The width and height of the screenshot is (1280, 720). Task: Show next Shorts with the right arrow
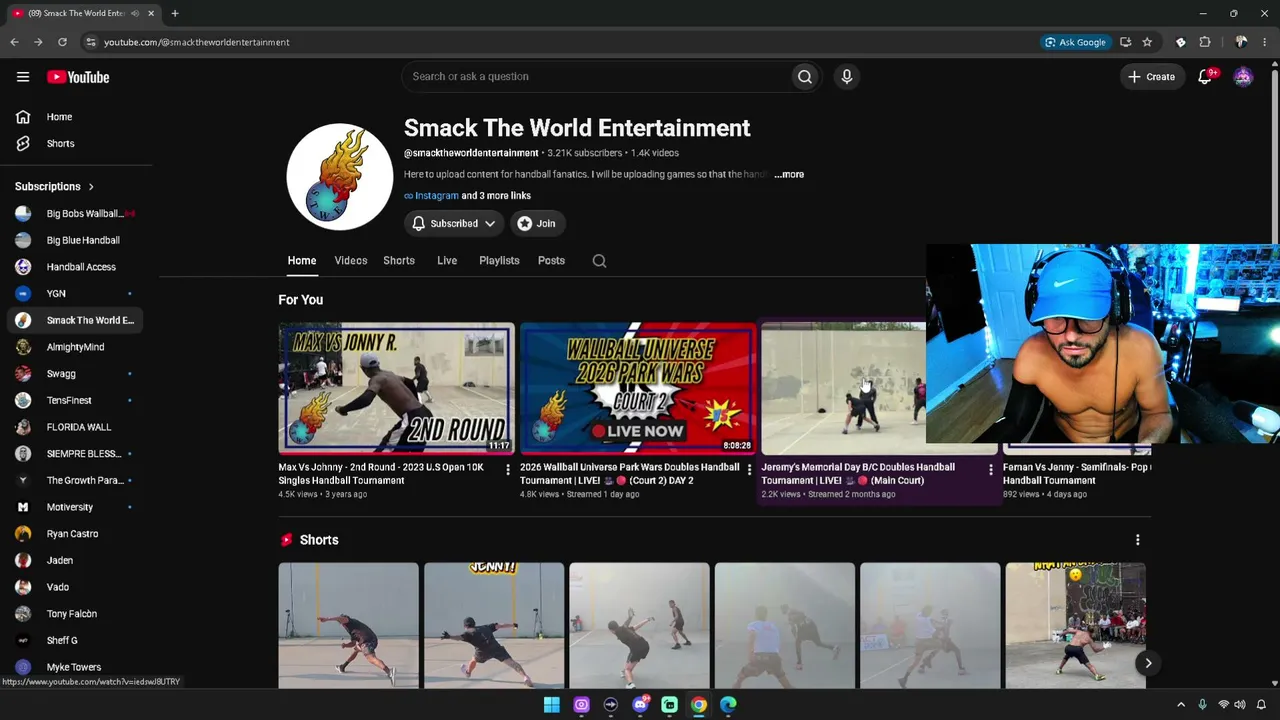(x=1148, y=663)
